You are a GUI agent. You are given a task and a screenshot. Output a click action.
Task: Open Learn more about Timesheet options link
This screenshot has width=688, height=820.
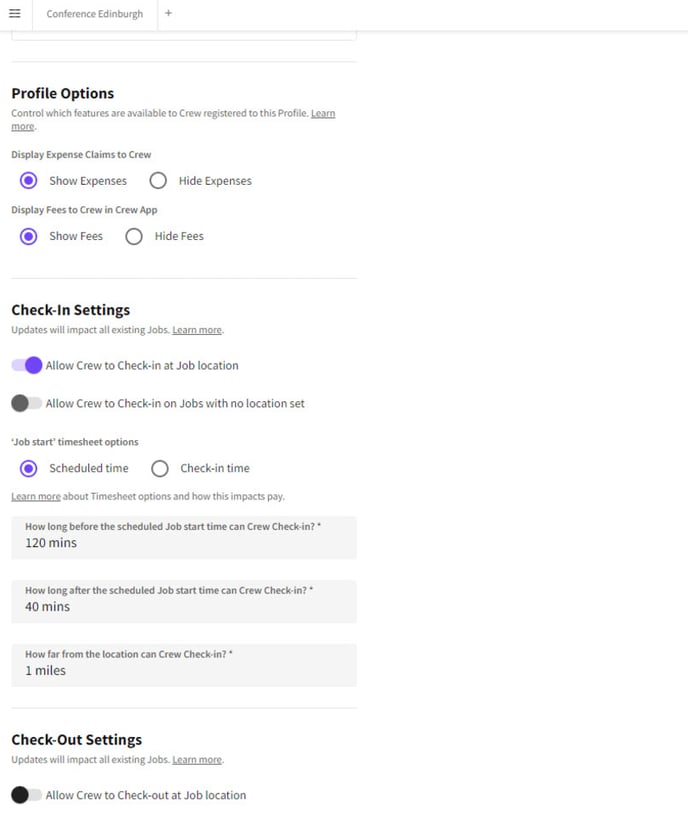(x=36, y=497)
